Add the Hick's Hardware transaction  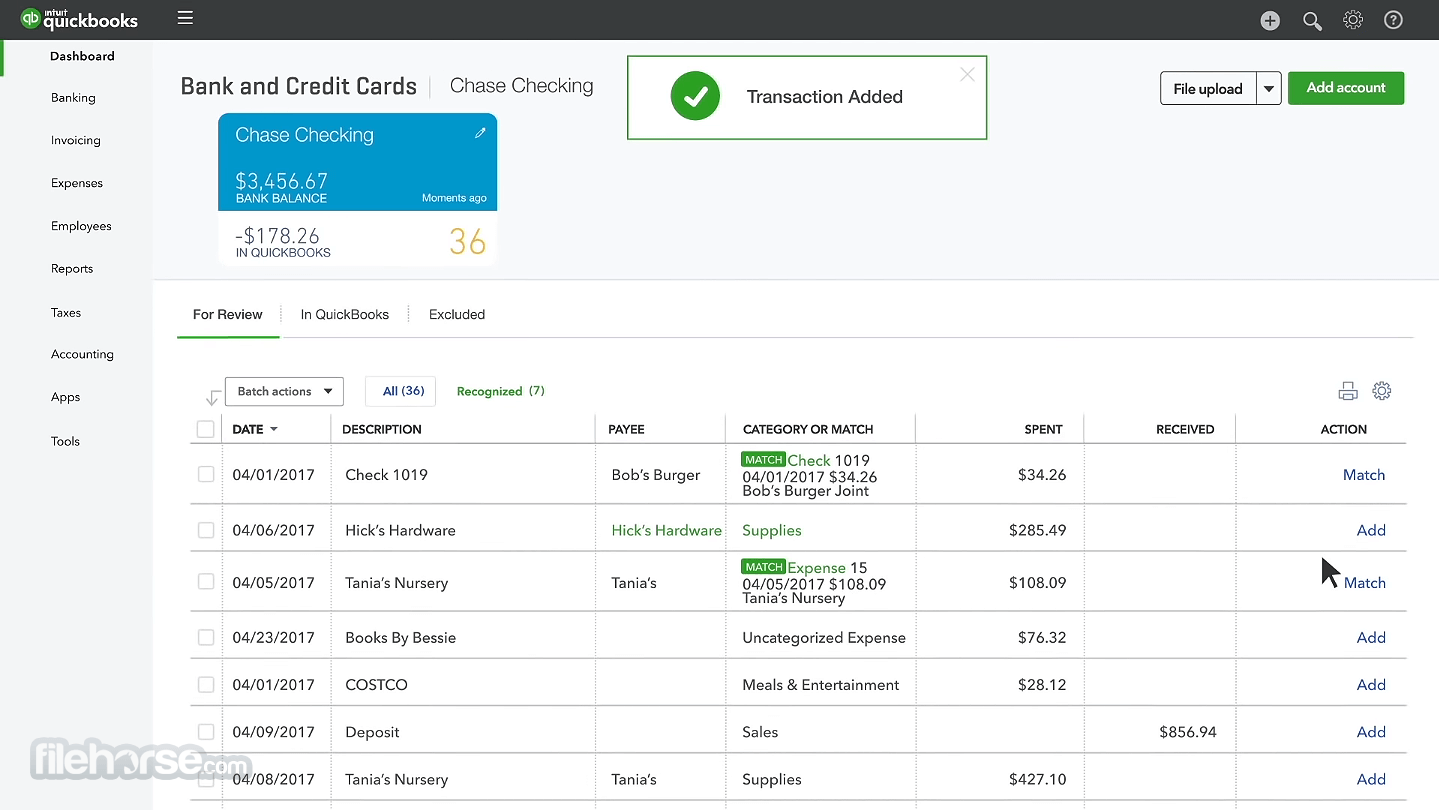pos(1371,530)
